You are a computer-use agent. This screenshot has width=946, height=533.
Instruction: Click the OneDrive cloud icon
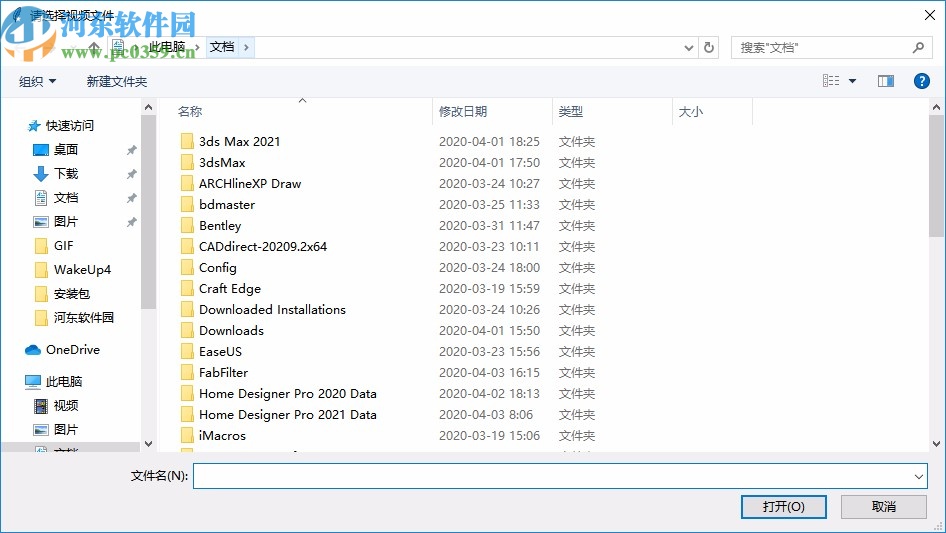[x=33, y=350]
